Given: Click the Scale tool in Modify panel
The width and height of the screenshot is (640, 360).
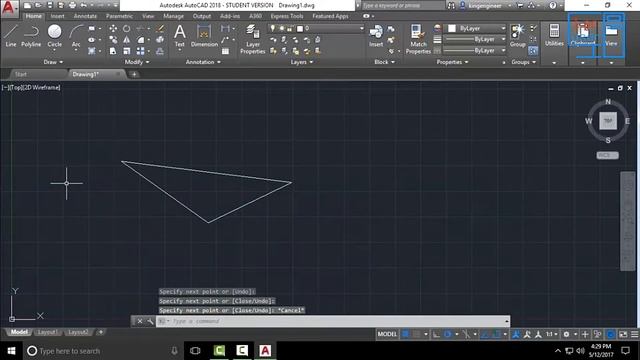Looking at the screenshot, I should tap(127, 51).
